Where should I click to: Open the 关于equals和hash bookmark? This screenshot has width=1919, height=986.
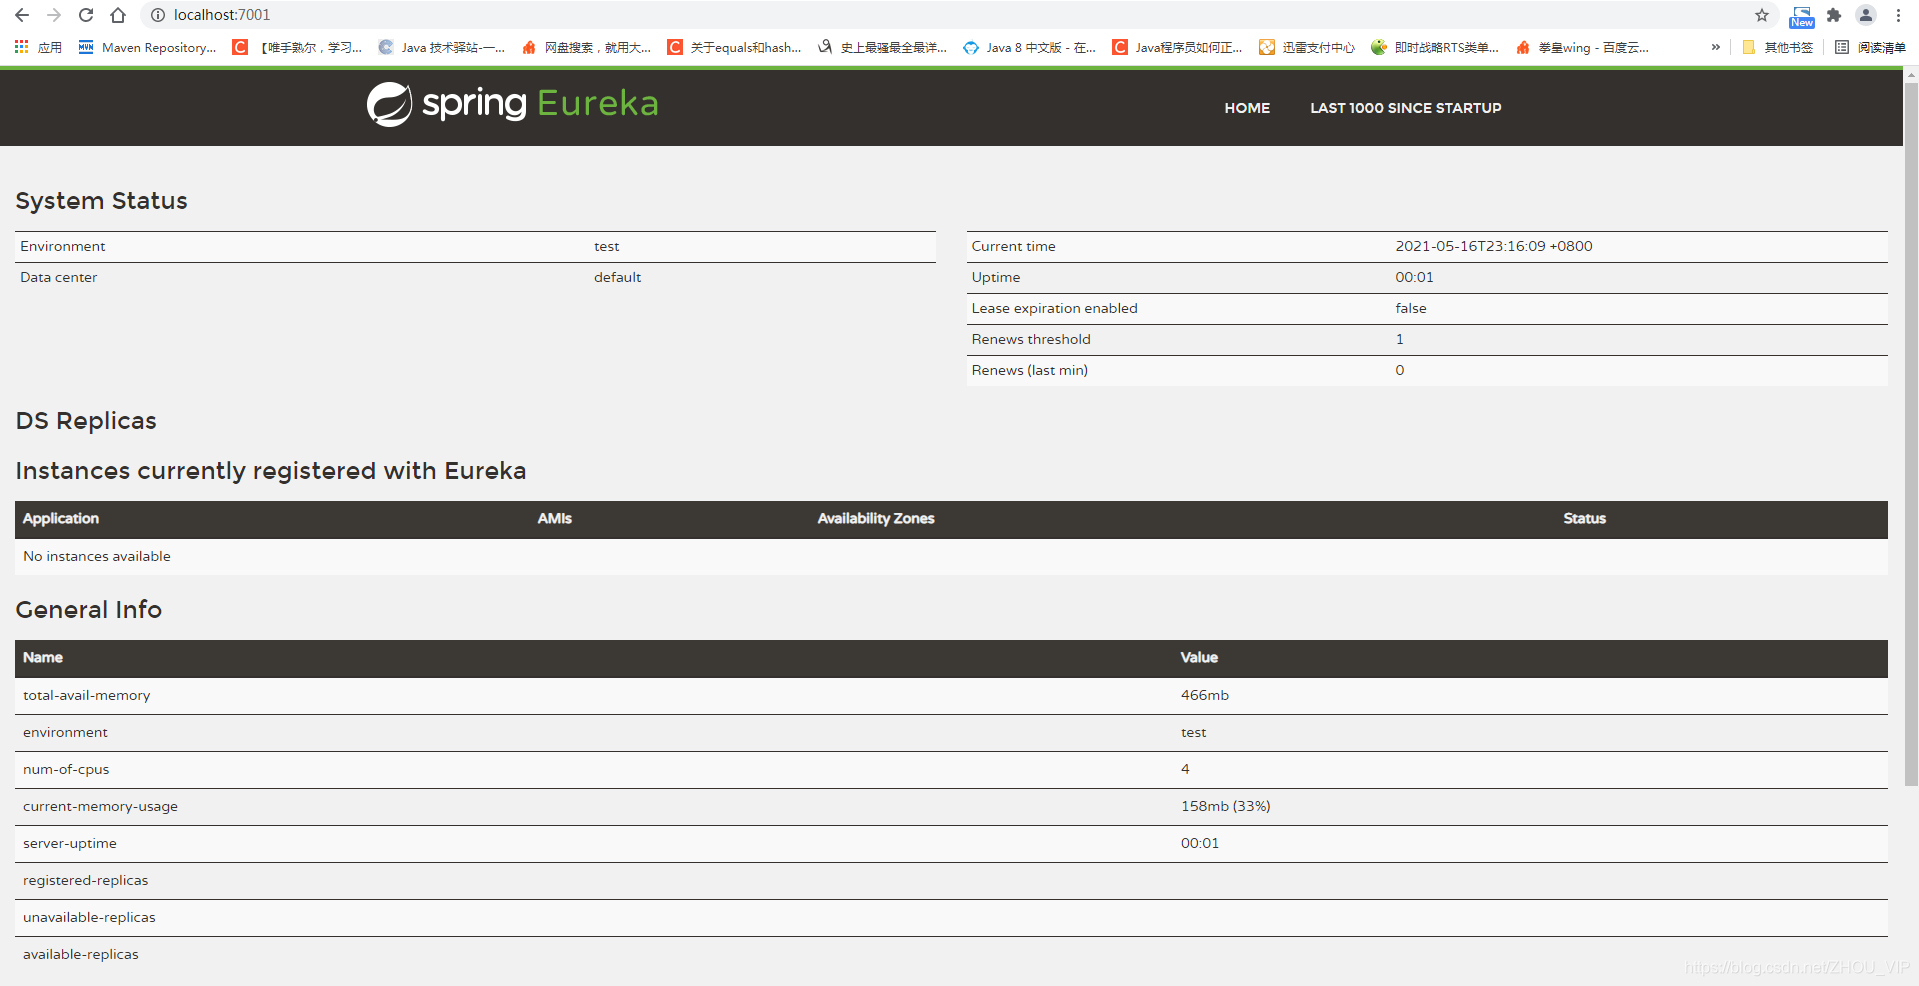(735, 47)
